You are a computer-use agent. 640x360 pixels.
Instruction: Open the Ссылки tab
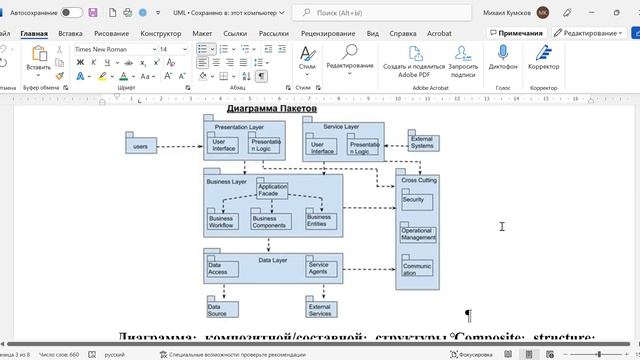click(235, 33)
